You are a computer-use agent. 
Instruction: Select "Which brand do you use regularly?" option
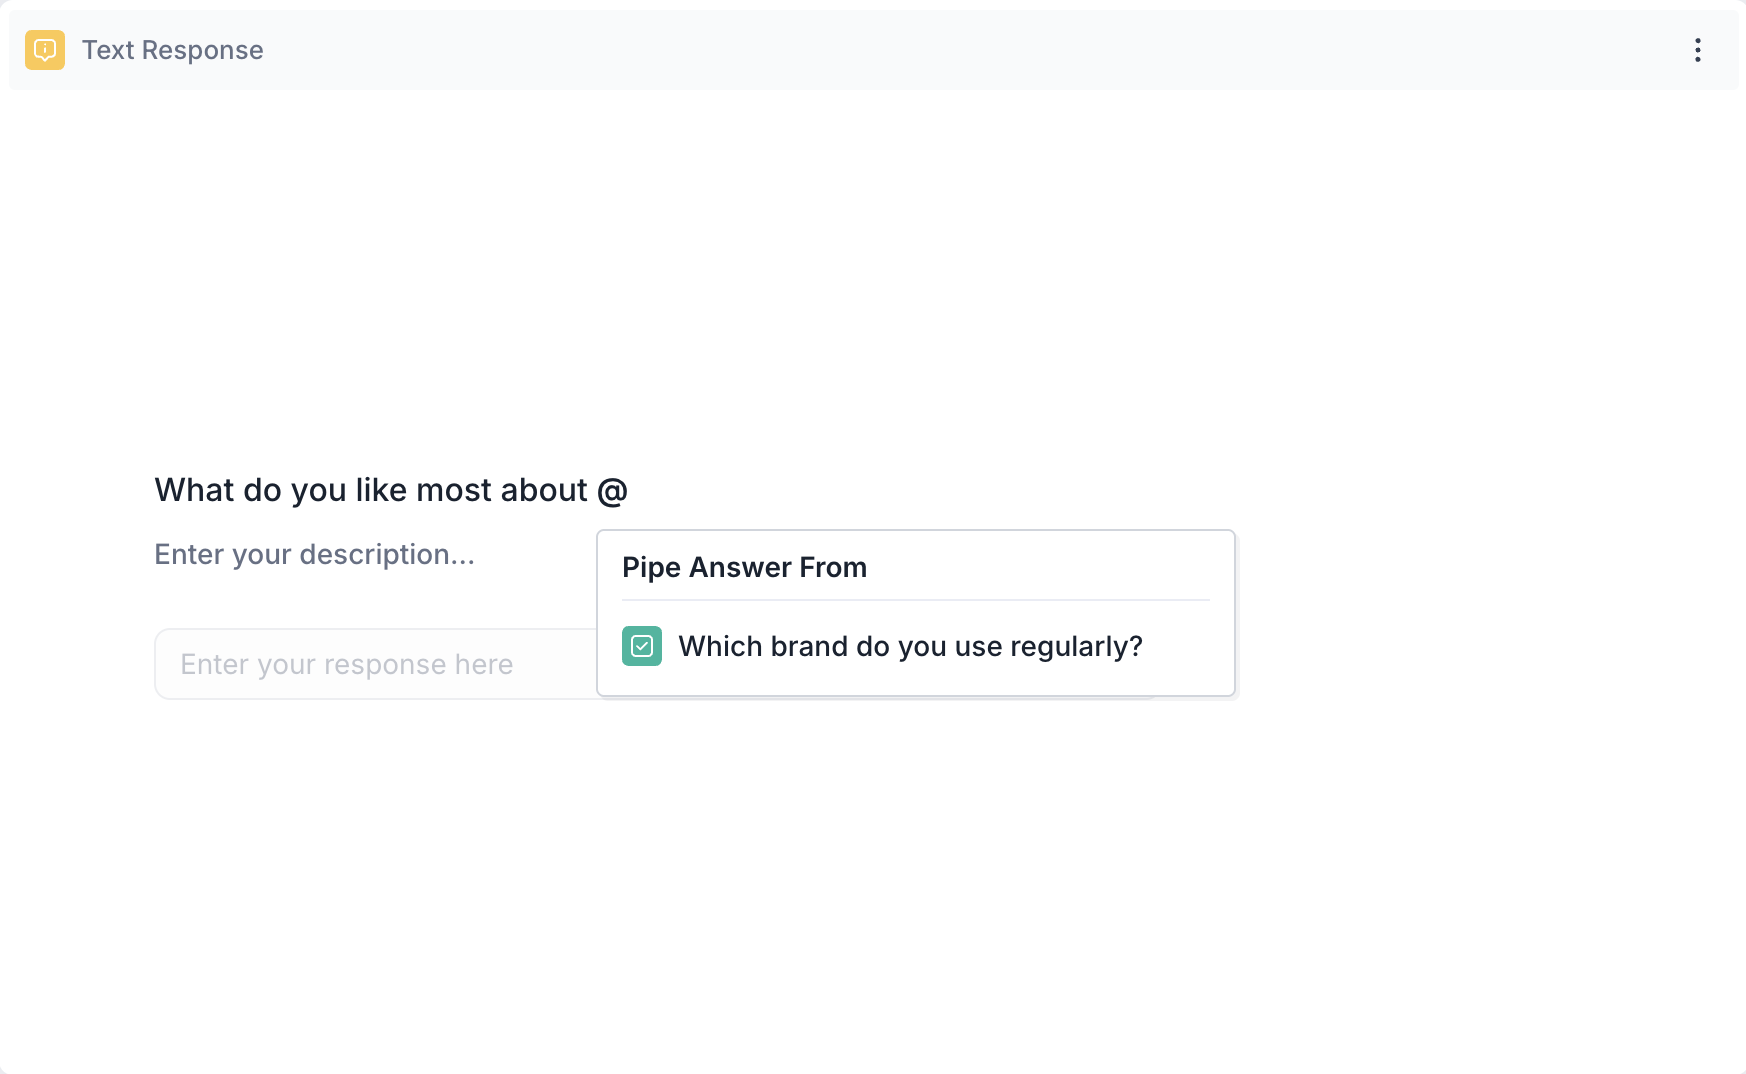[x=910, y=646]
